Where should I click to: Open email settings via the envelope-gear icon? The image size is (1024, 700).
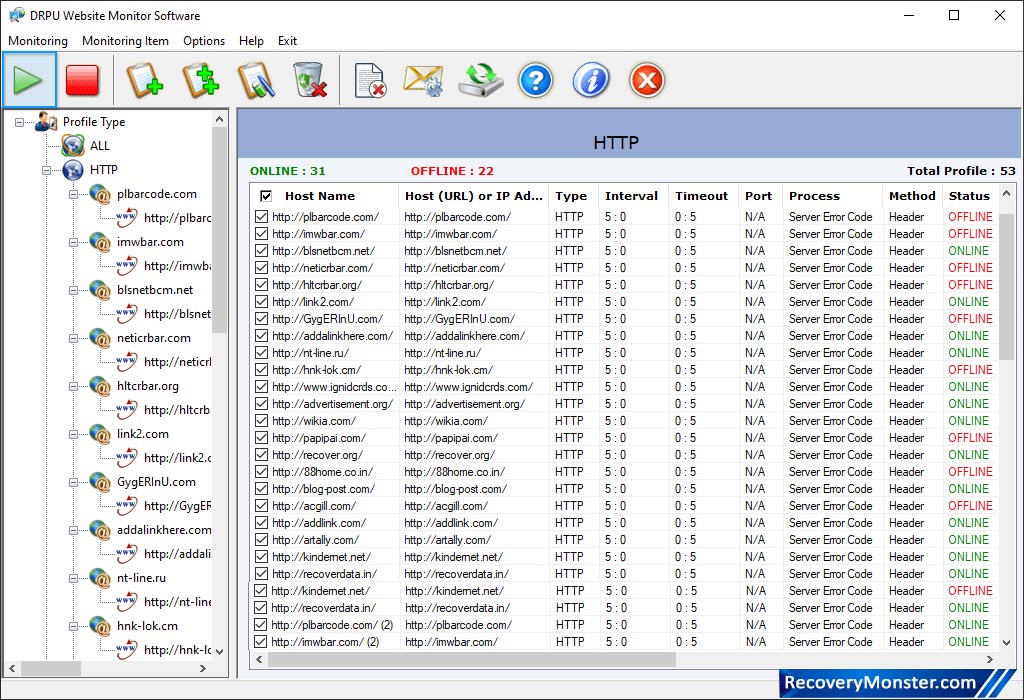(424, 80)
